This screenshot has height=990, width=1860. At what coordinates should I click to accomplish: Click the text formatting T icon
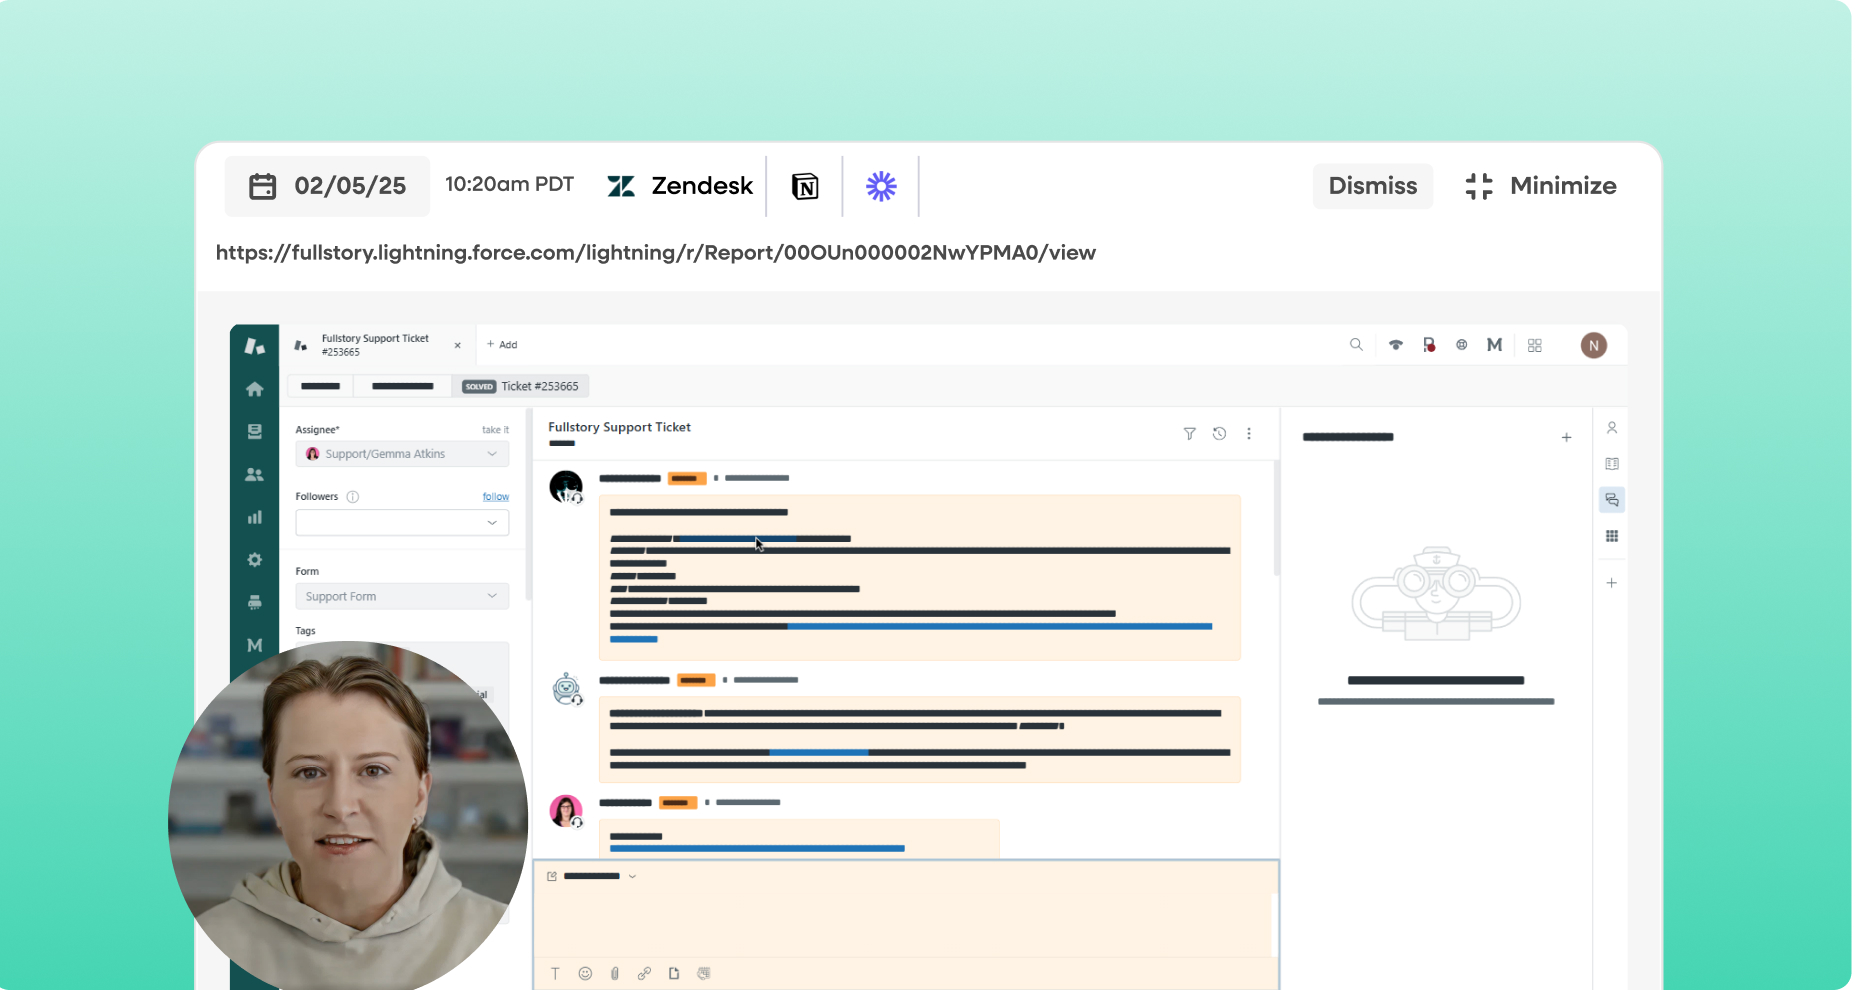click(x=555, y=974)
